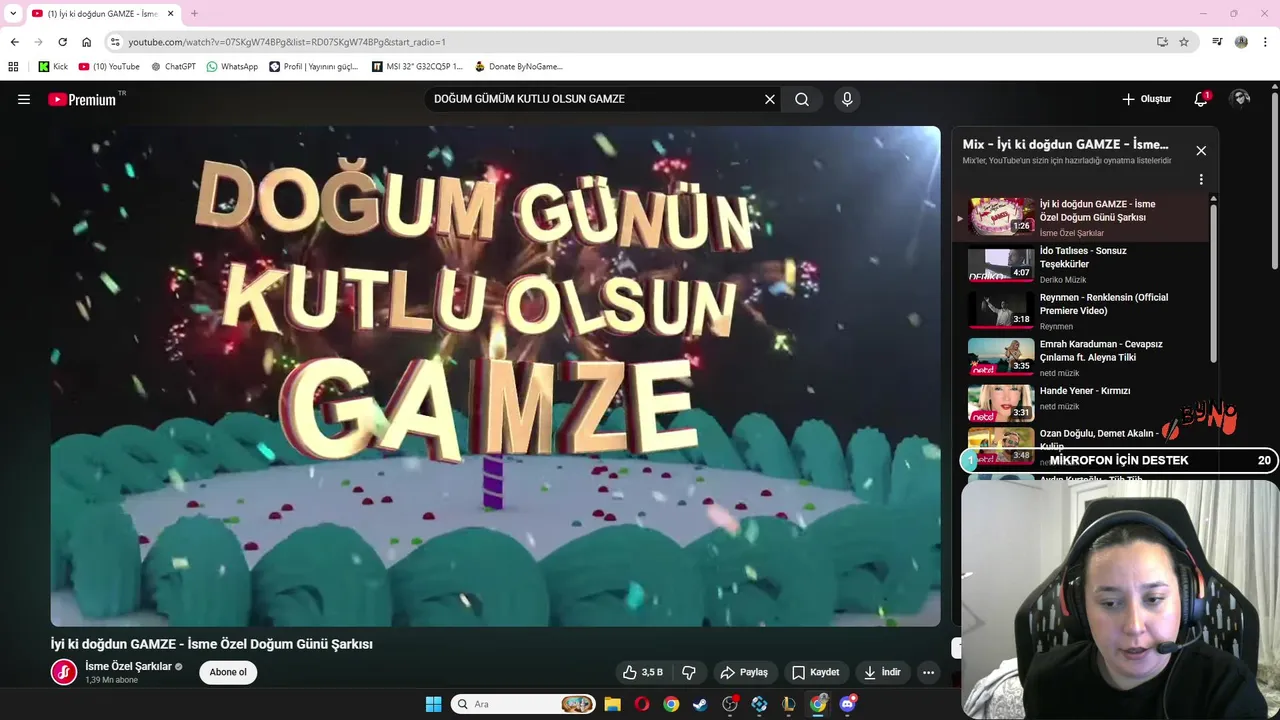The image size is (1280, 720).
Task: Click the Oluştur create button
Action: tap(1146, 99)
